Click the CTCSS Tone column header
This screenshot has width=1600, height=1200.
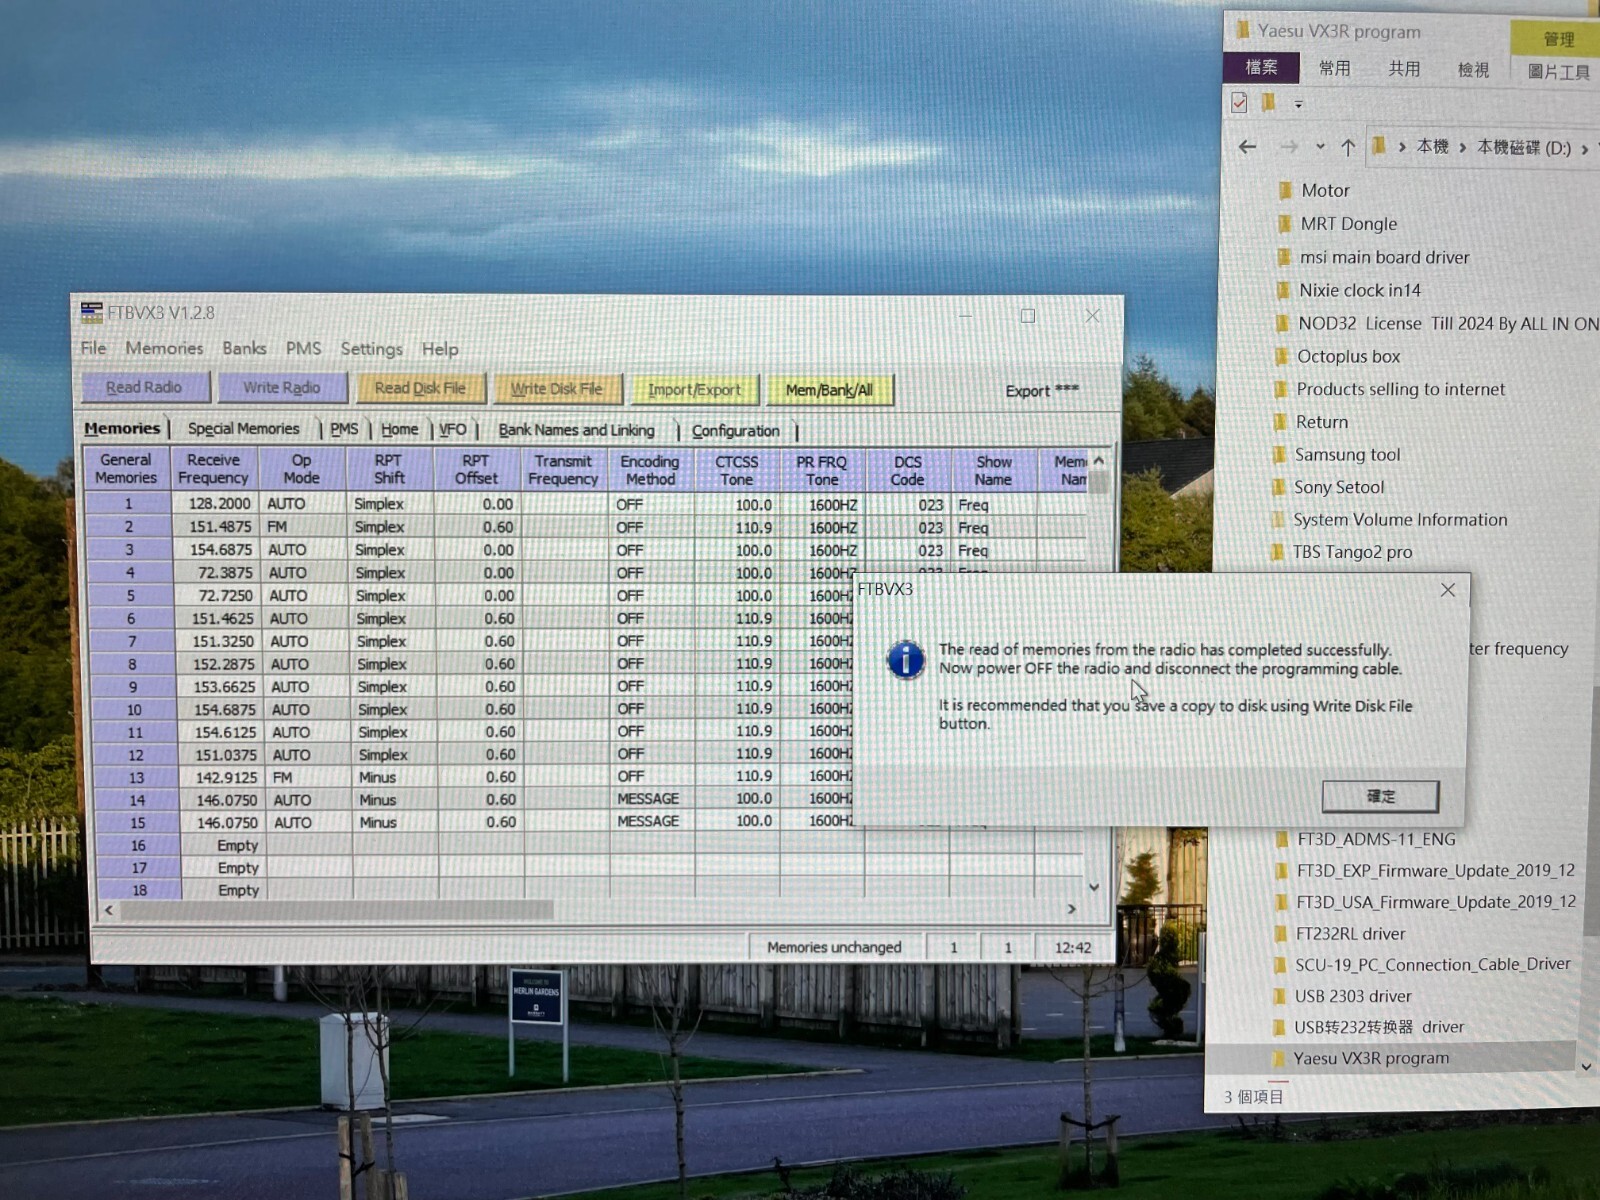[737, 470]
